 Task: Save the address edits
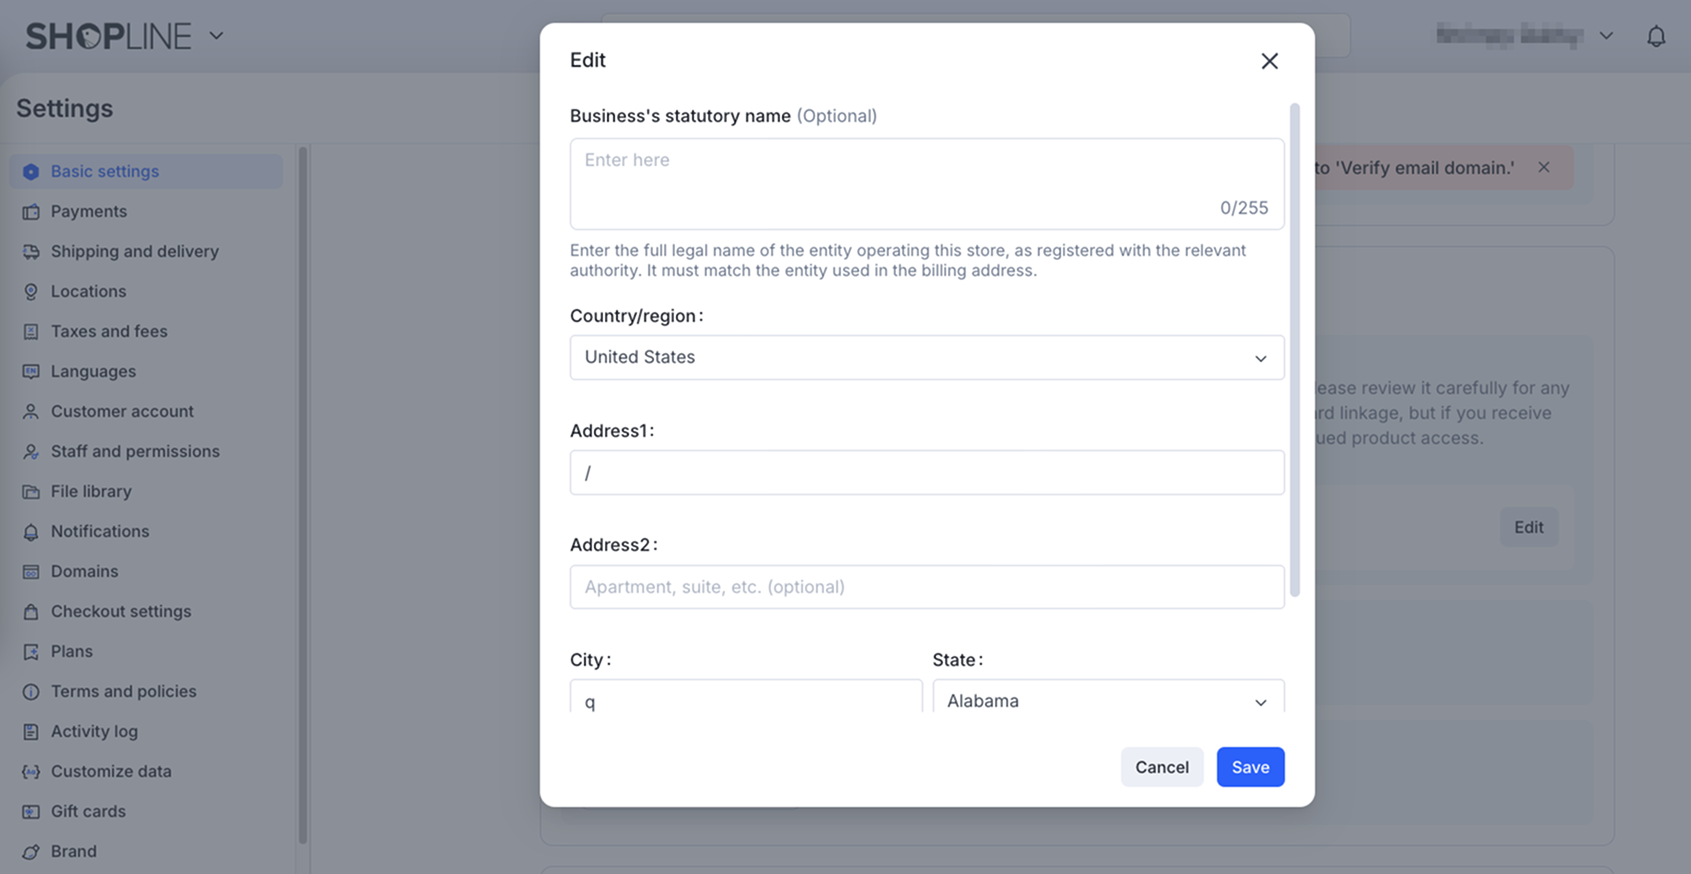1250,767
